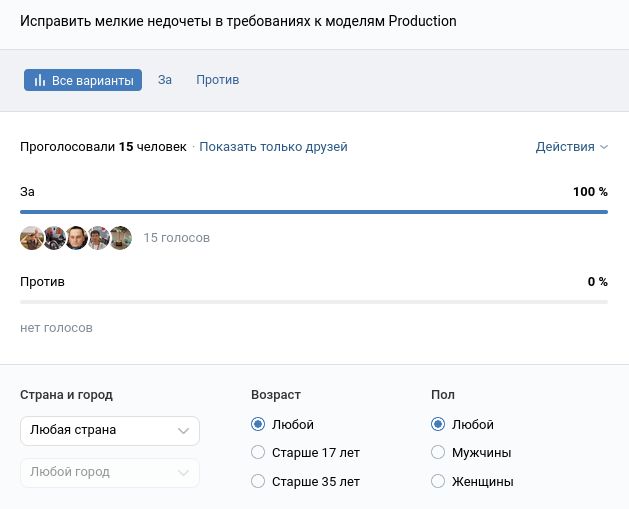The height and width of the screenshot is (509, 629).
Task: Choose «Мужчины» gender radio button
Action: click(x=438, y=453)
